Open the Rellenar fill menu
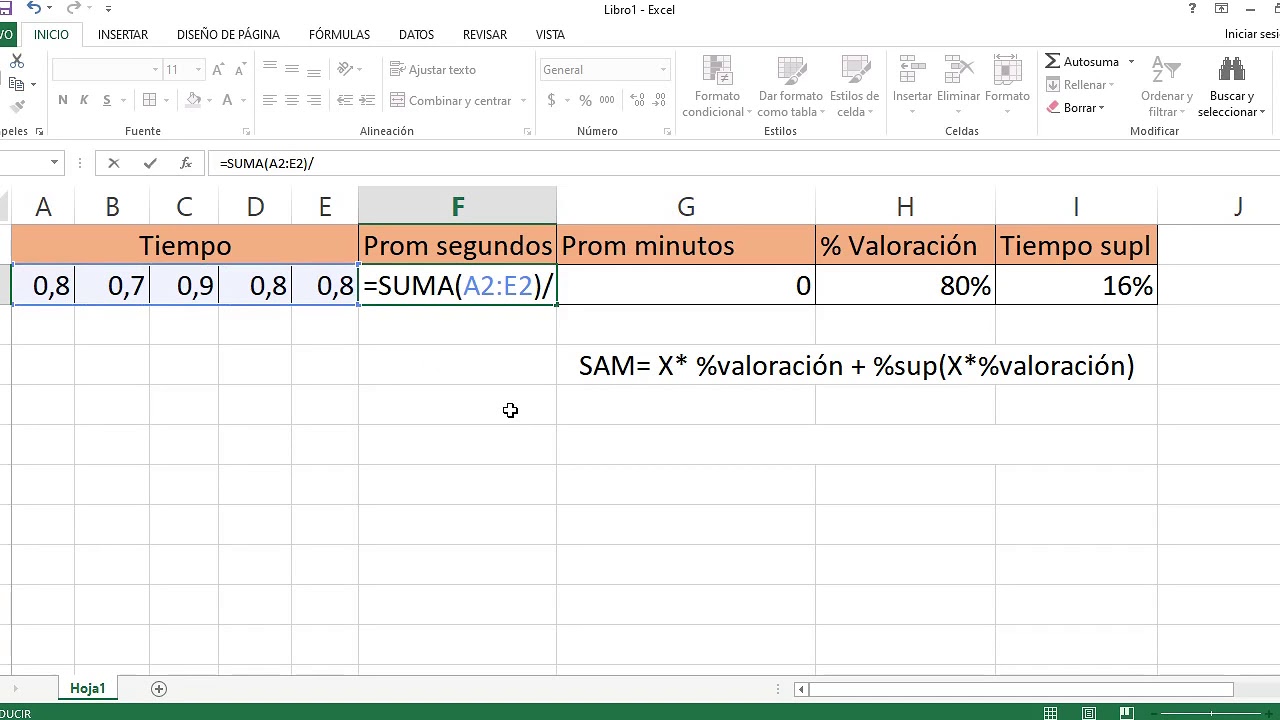Screen dimensions: 1280x720 point(1080,85)
